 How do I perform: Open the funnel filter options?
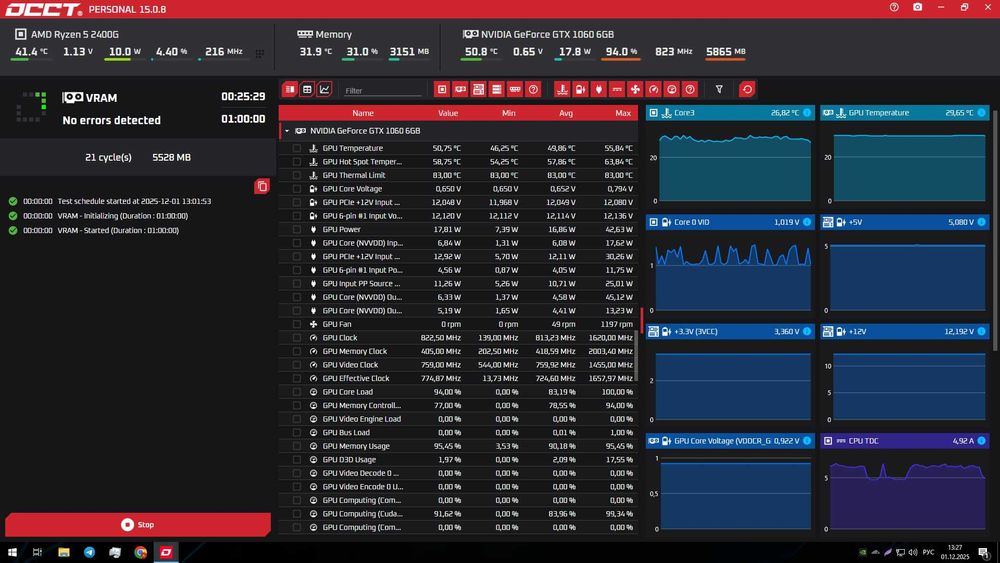coord(719,89)
